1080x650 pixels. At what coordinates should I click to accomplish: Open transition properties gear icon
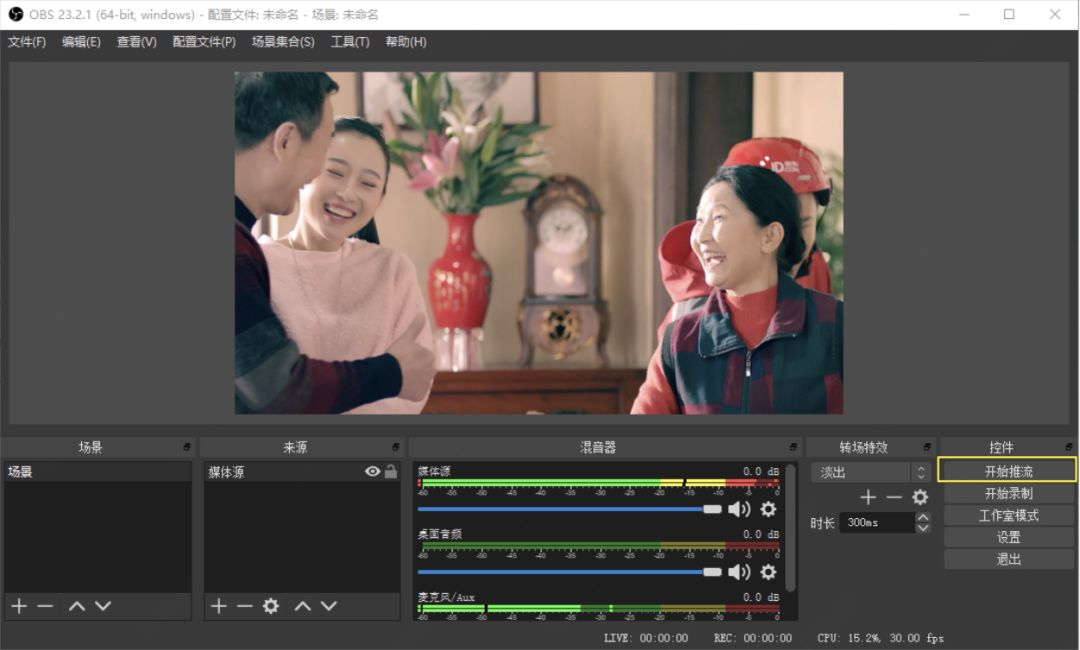point(920,497)
